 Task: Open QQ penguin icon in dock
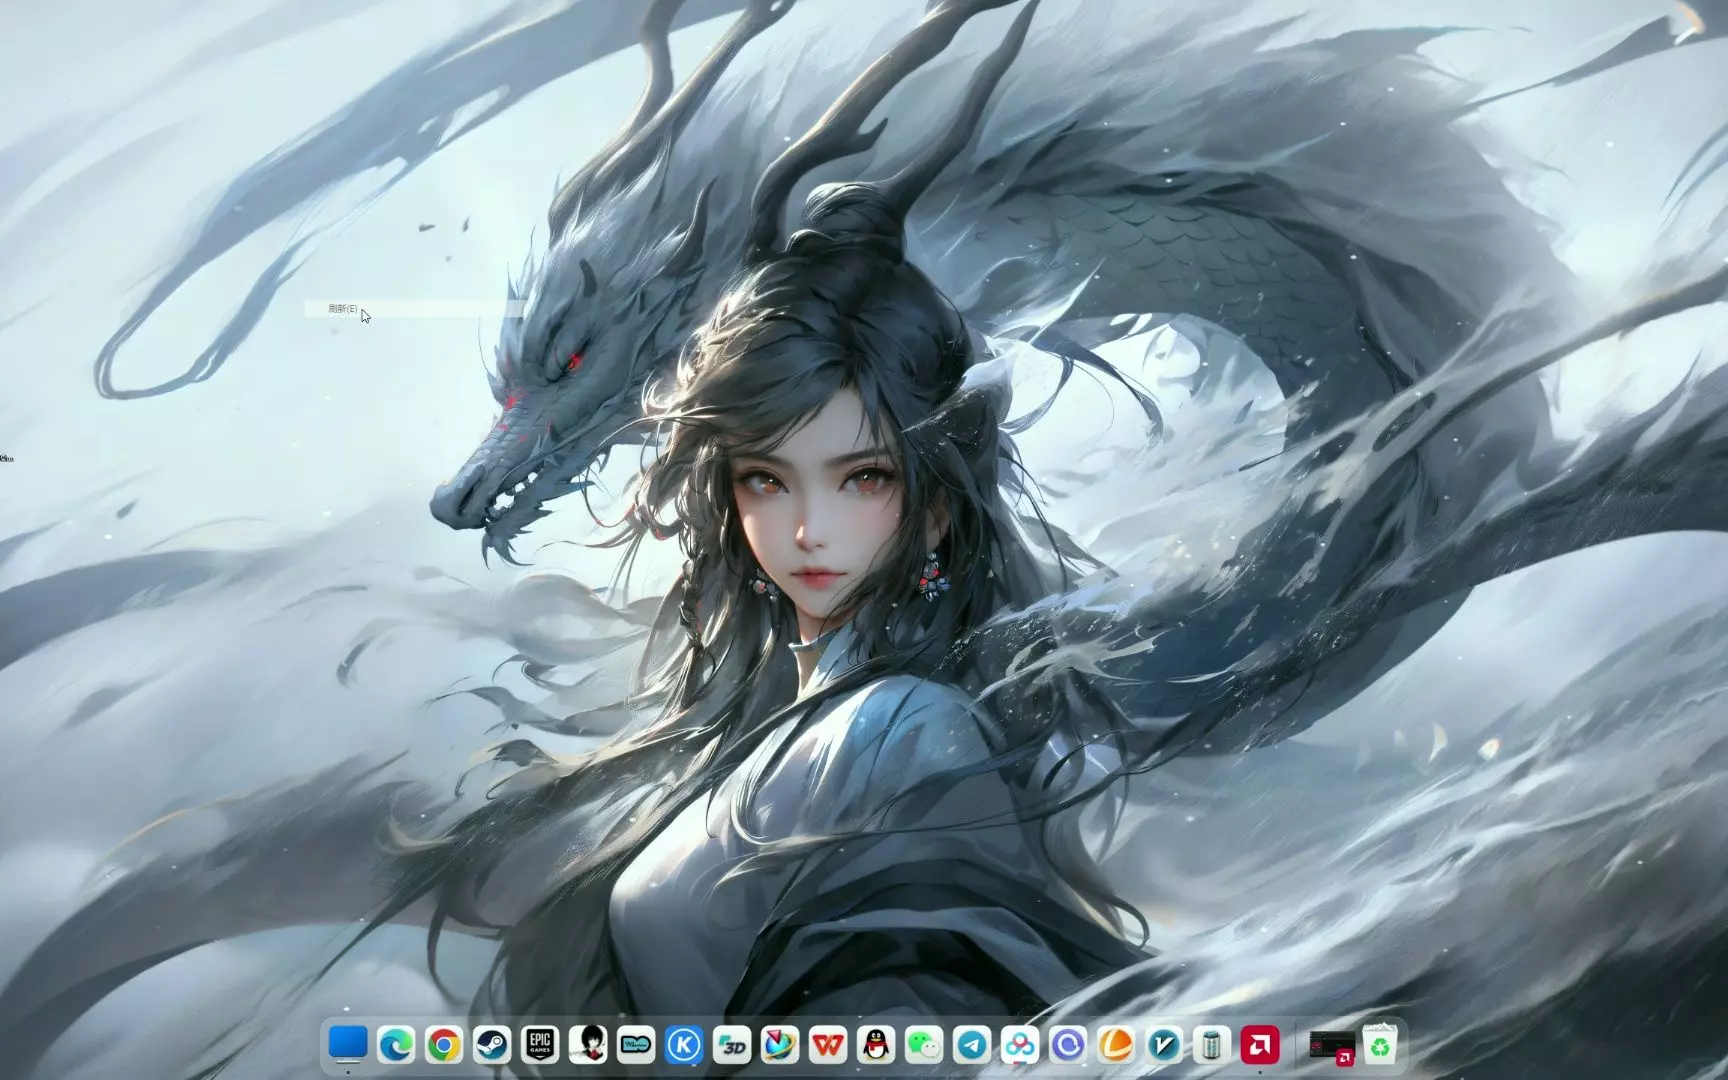876,1045
